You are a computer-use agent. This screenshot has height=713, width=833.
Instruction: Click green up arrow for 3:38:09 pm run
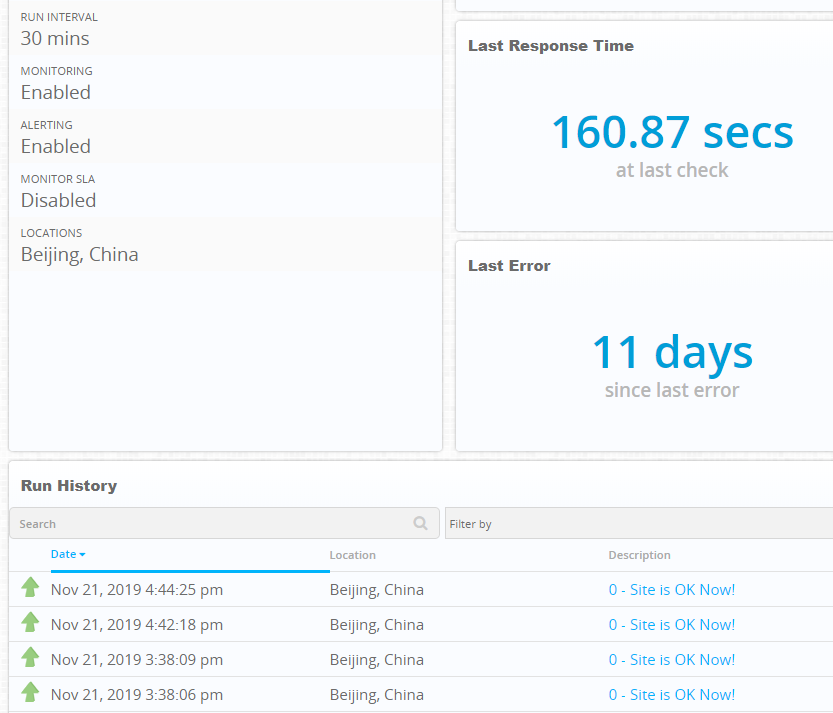pos(30,658)
